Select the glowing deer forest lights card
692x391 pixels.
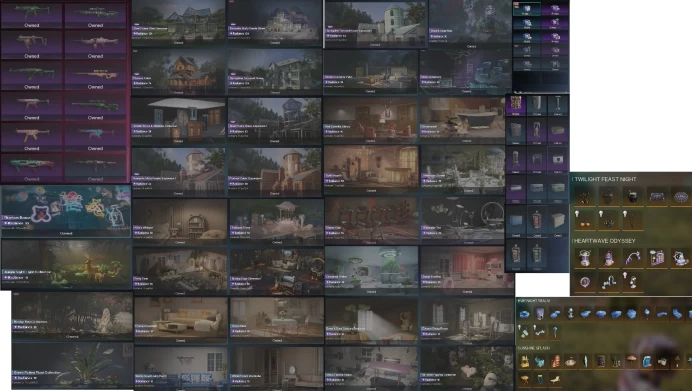(x=66, y=264)
